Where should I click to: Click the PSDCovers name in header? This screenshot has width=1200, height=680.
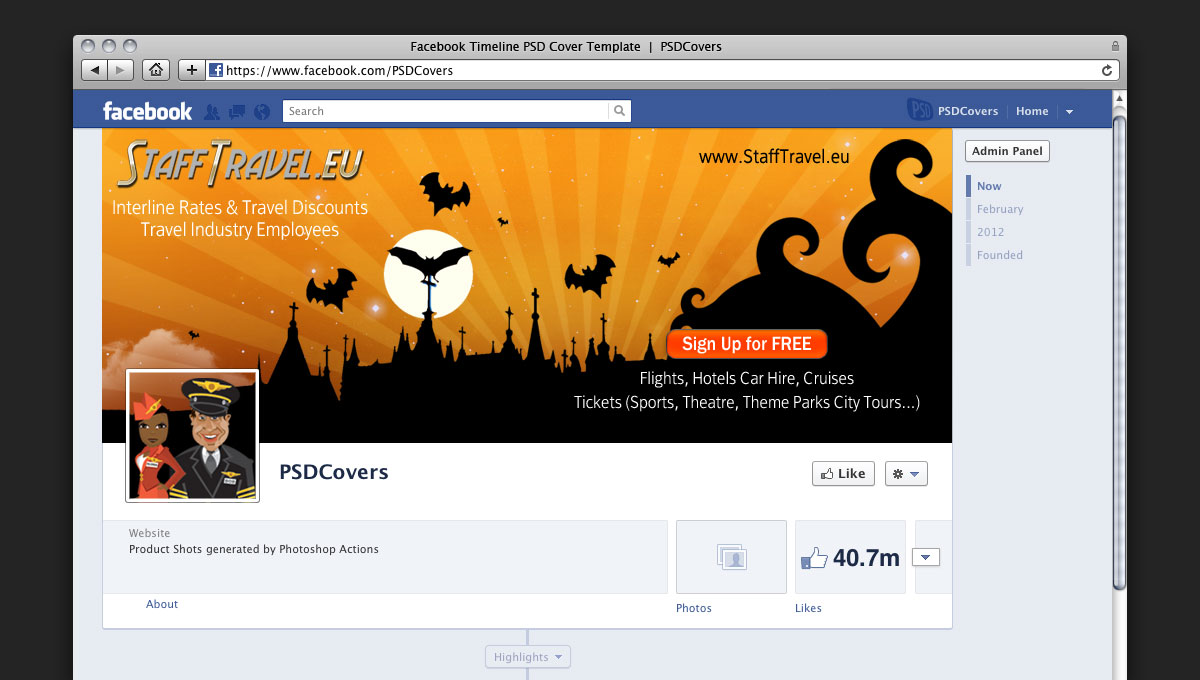tap(967, 111)
